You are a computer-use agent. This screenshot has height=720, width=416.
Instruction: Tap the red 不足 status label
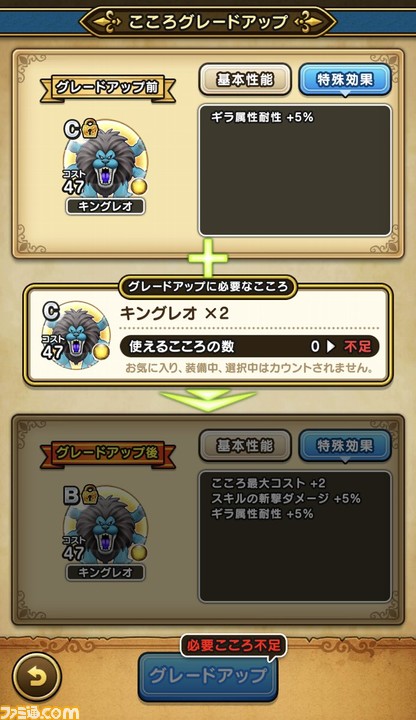357,346
